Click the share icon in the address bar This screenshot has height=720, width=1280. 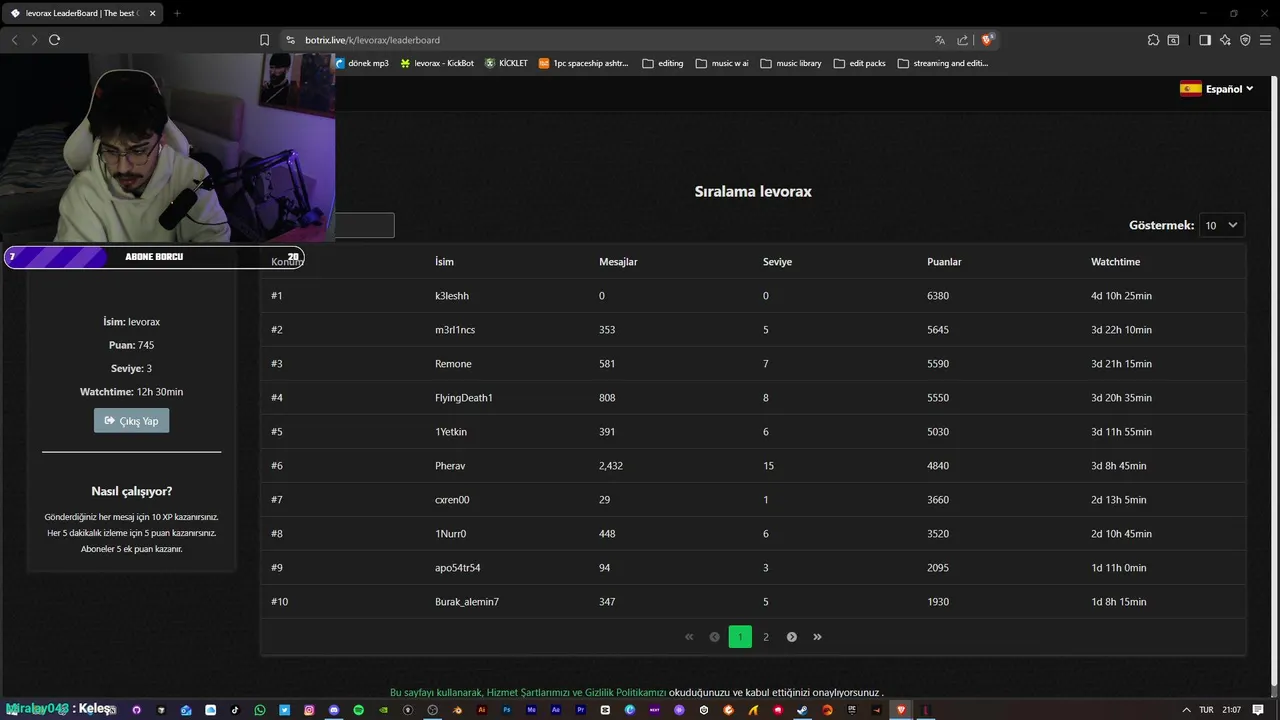(x=963, y=40)
